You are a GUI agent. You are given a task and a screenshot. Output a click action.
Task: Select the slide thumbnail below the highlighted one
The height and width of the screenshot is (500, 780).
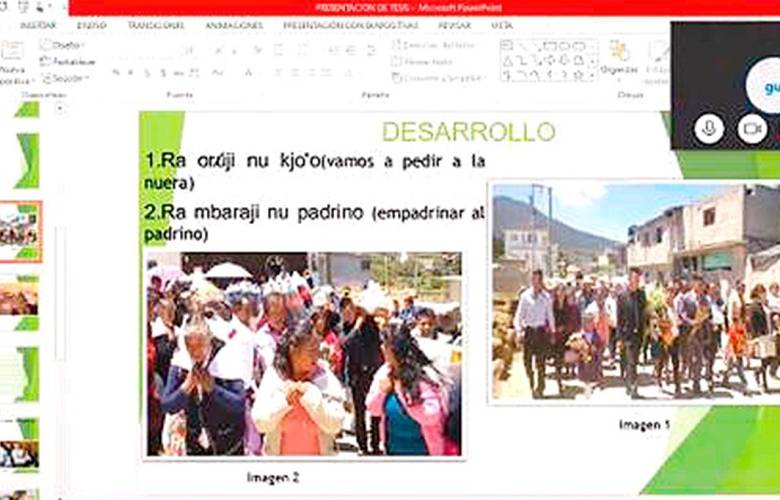(x=19, y=296)
